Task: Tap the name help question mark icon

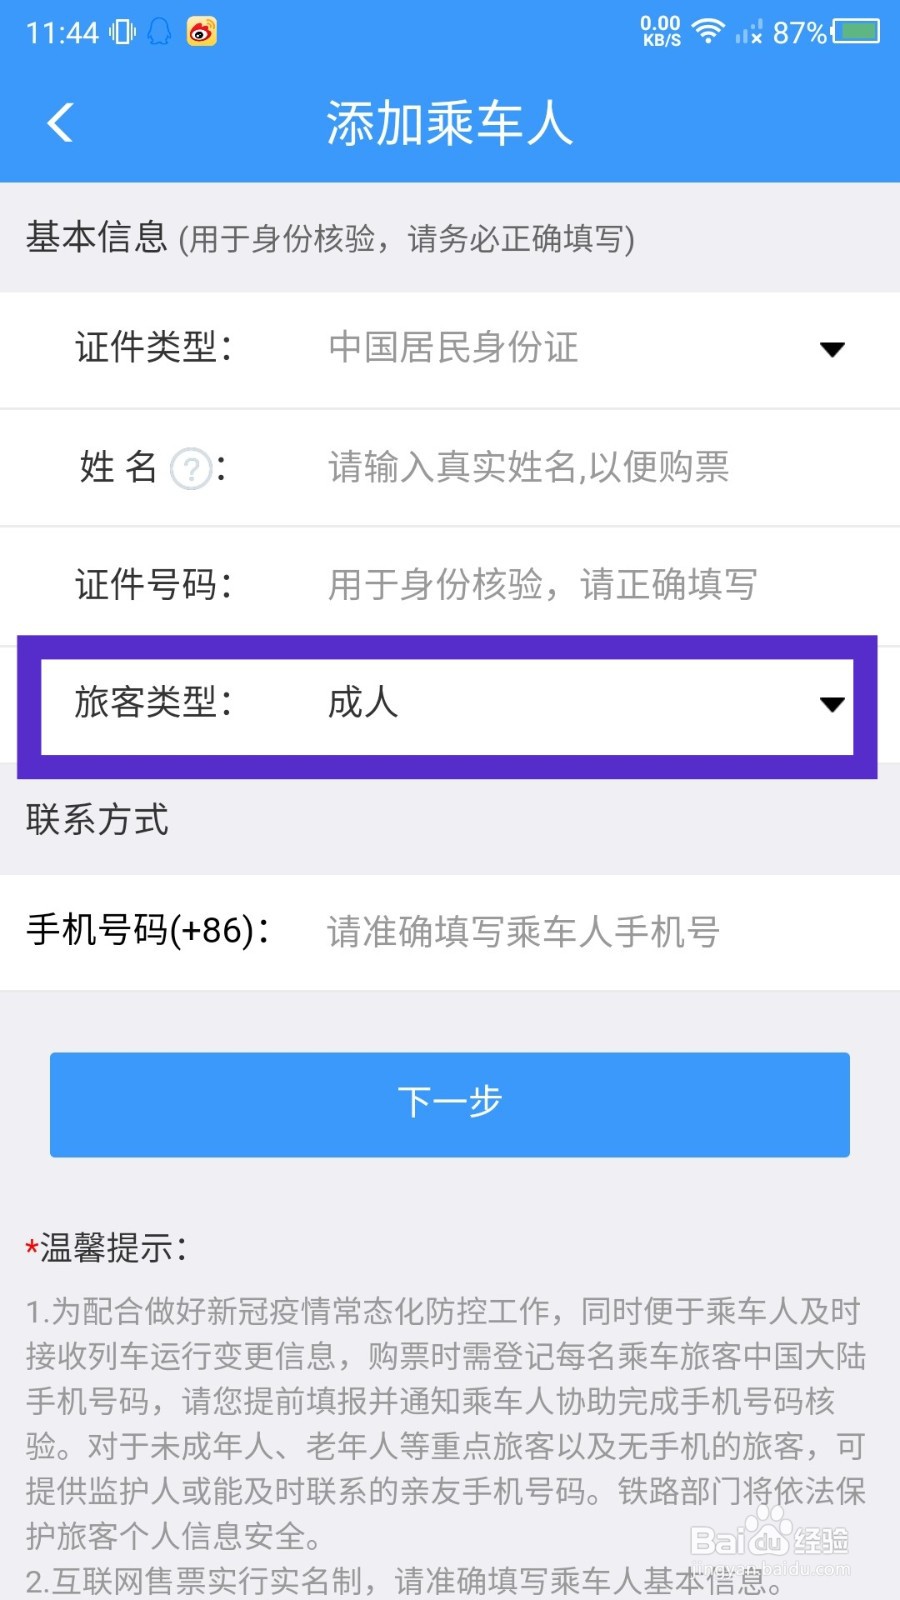Action: click(x=190, y=468)
